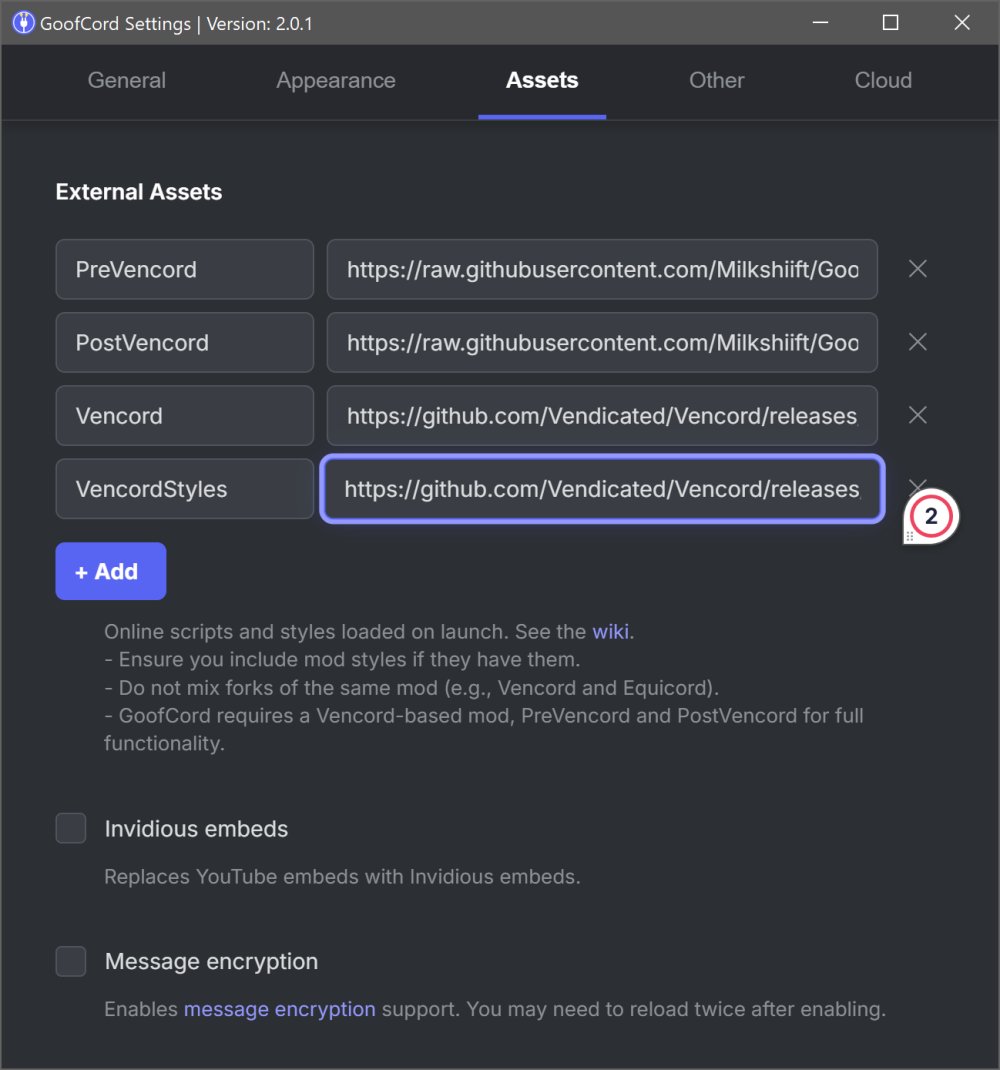Screen dimensions: 1000x1070
Task: Focus the Vencord URL field
Action: point(602,415)
